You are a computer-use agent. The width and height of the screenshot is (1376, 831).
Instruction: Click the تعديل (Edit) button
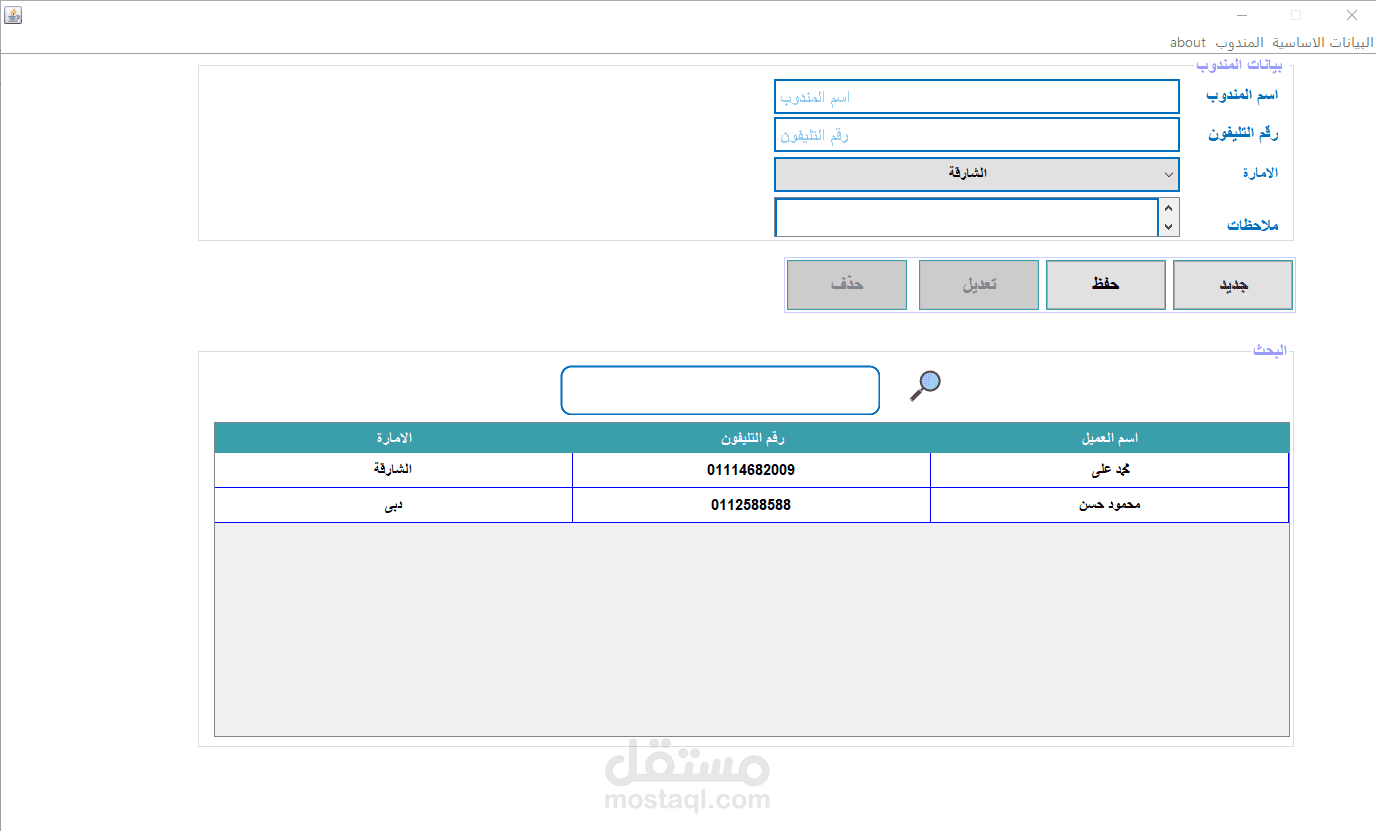point(979,285)
